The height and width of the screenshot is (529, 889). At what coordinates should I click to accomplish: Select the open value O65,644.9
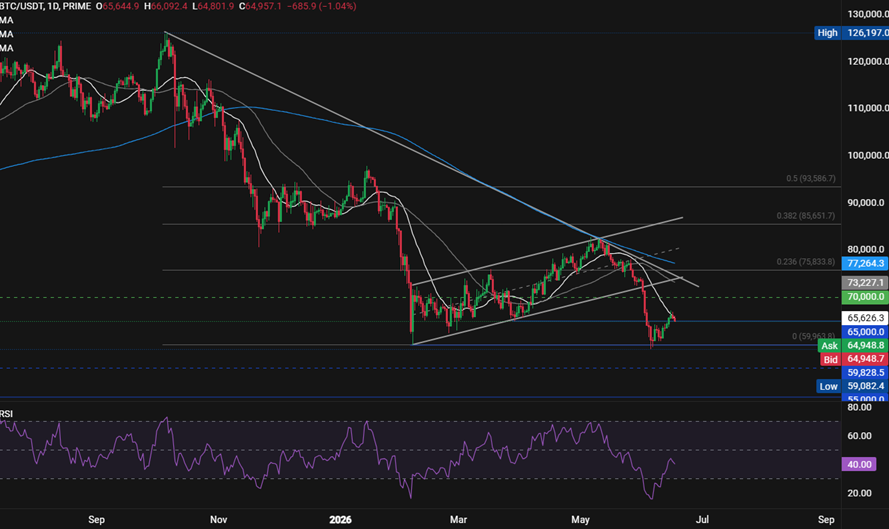coord(117,6)
